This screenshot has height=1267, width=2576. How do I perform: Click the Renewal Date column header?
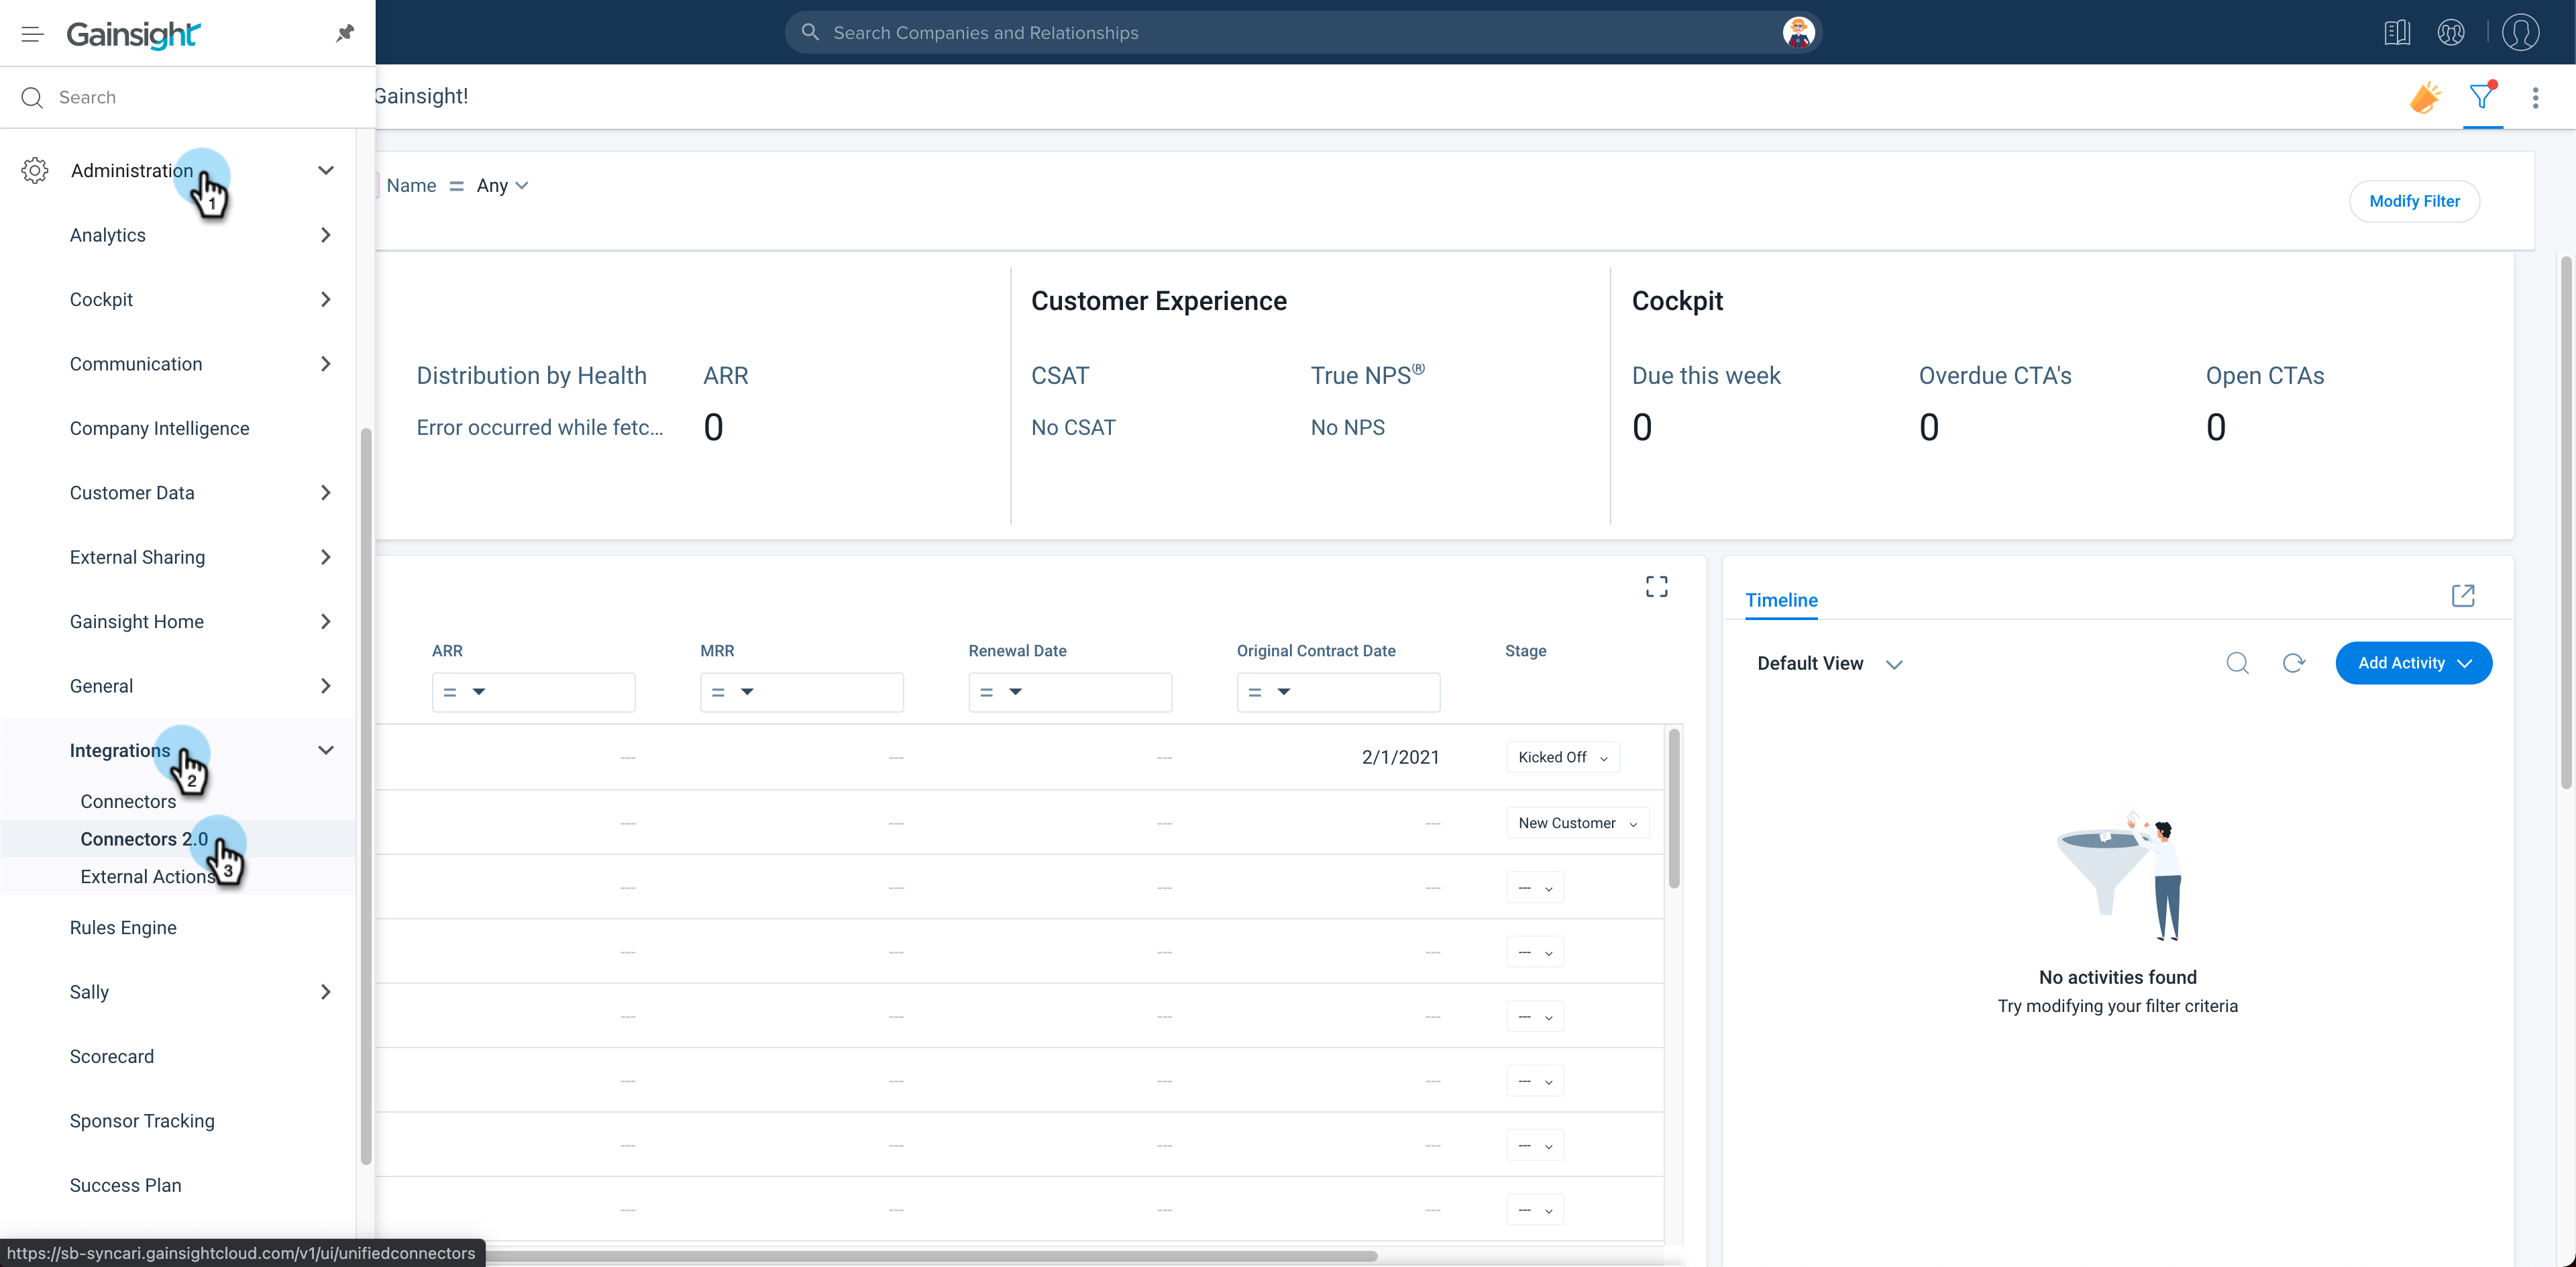coord(1017,651)
